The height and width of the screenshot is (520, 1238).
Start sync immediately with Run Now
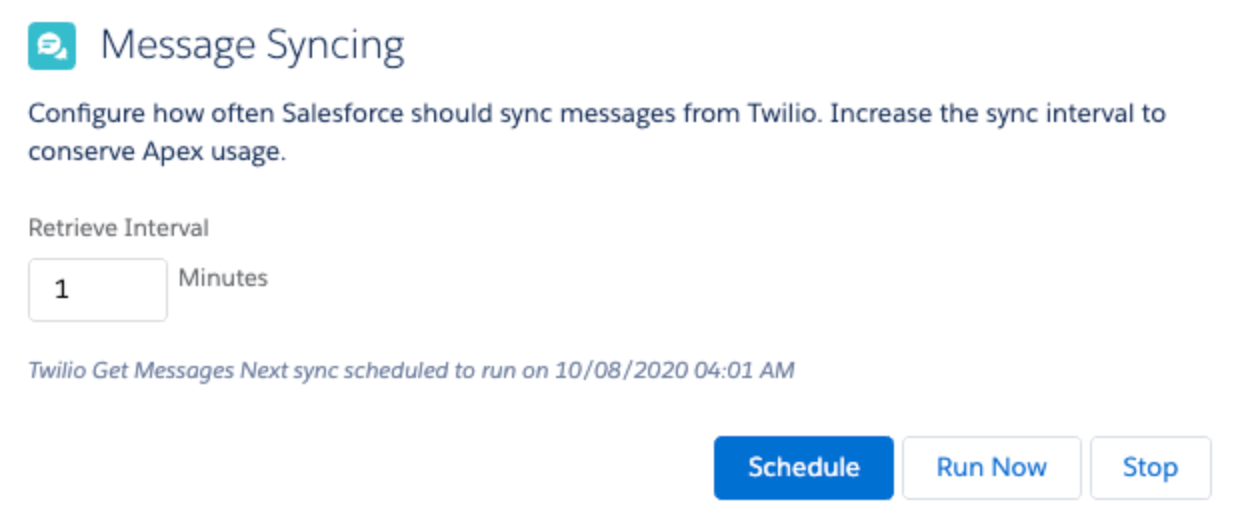click(991, 467)
